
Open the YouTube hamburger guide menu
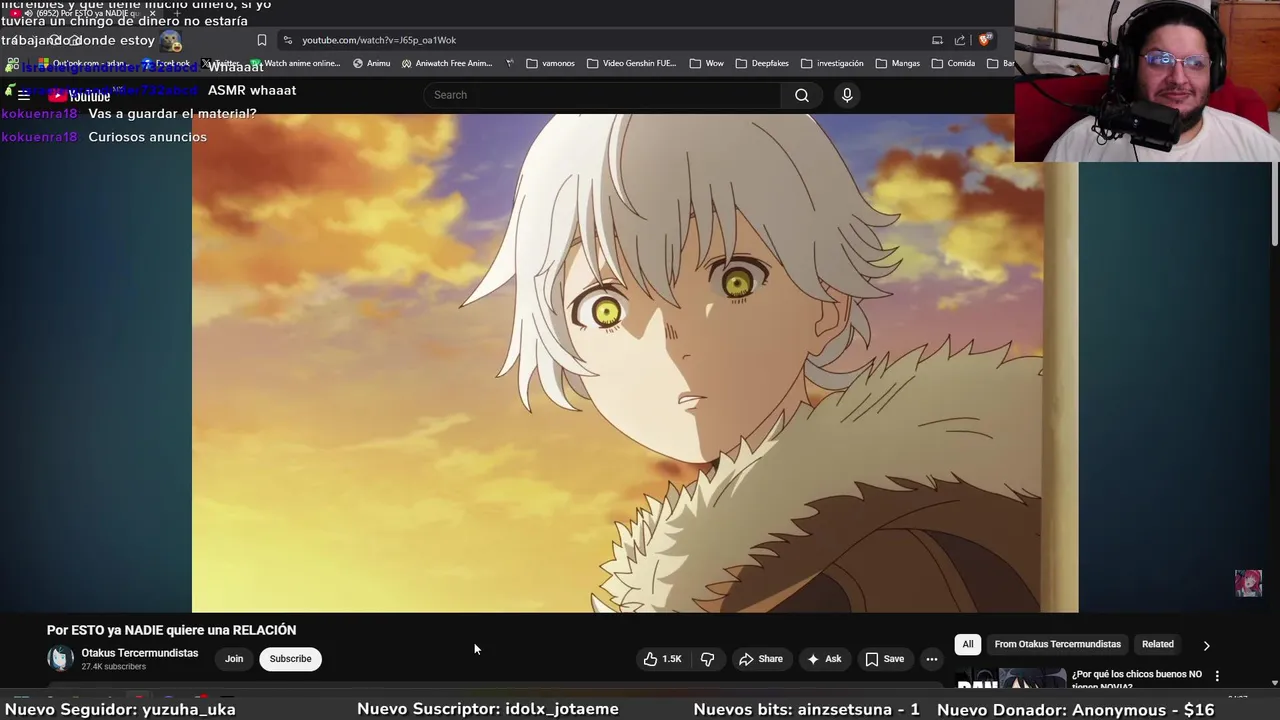tap(24, 96)
